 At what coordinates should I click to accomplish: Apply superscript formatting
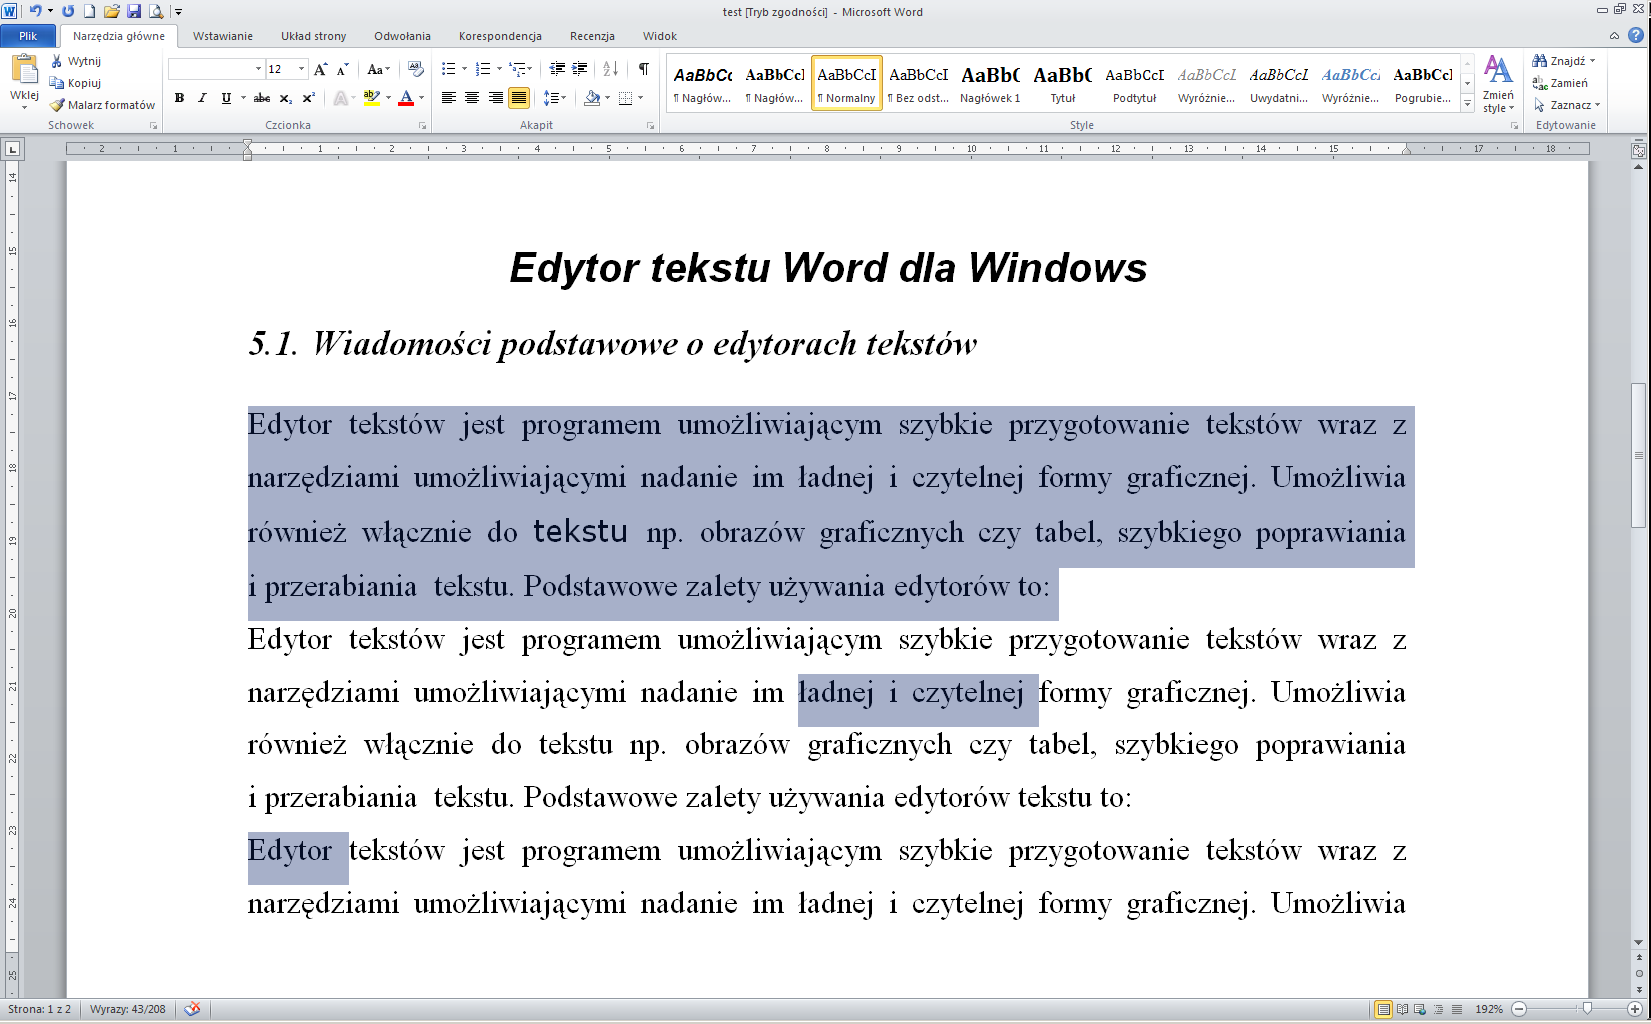tap(308, 98)
